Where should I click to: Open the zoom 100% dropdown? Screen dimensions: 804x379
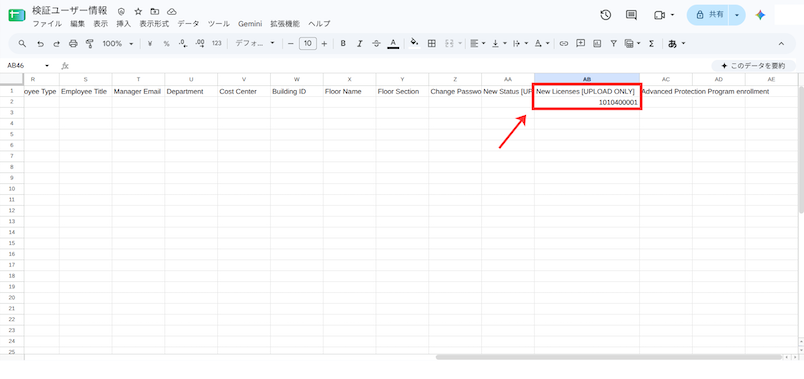pyautogui.click(x=117, y=44)
